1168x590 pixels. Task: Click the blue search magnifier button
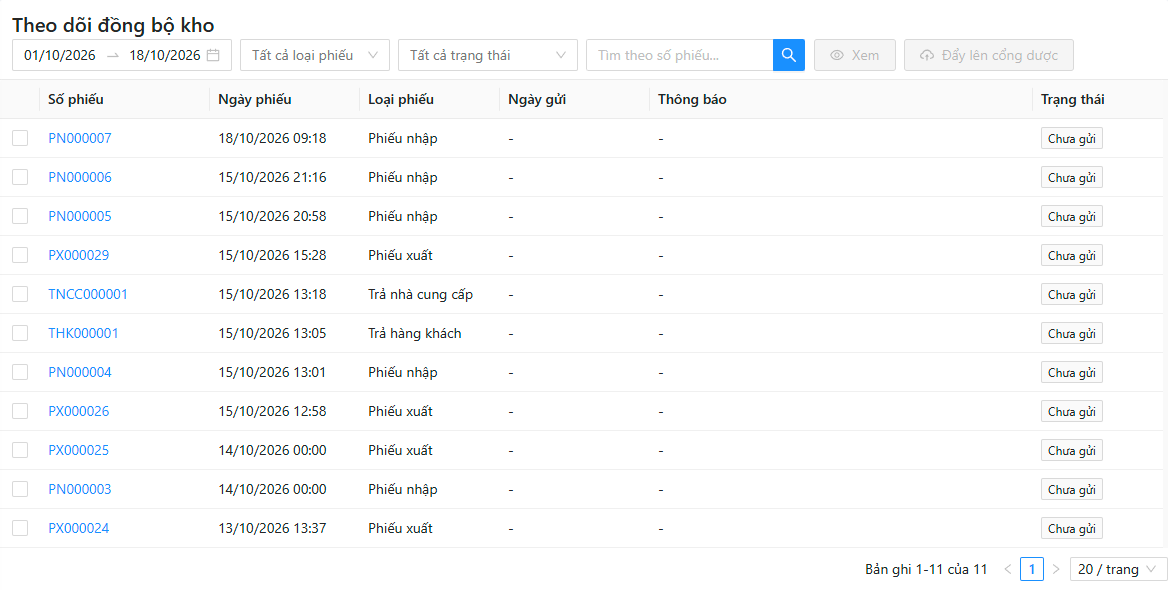(789, 55)
